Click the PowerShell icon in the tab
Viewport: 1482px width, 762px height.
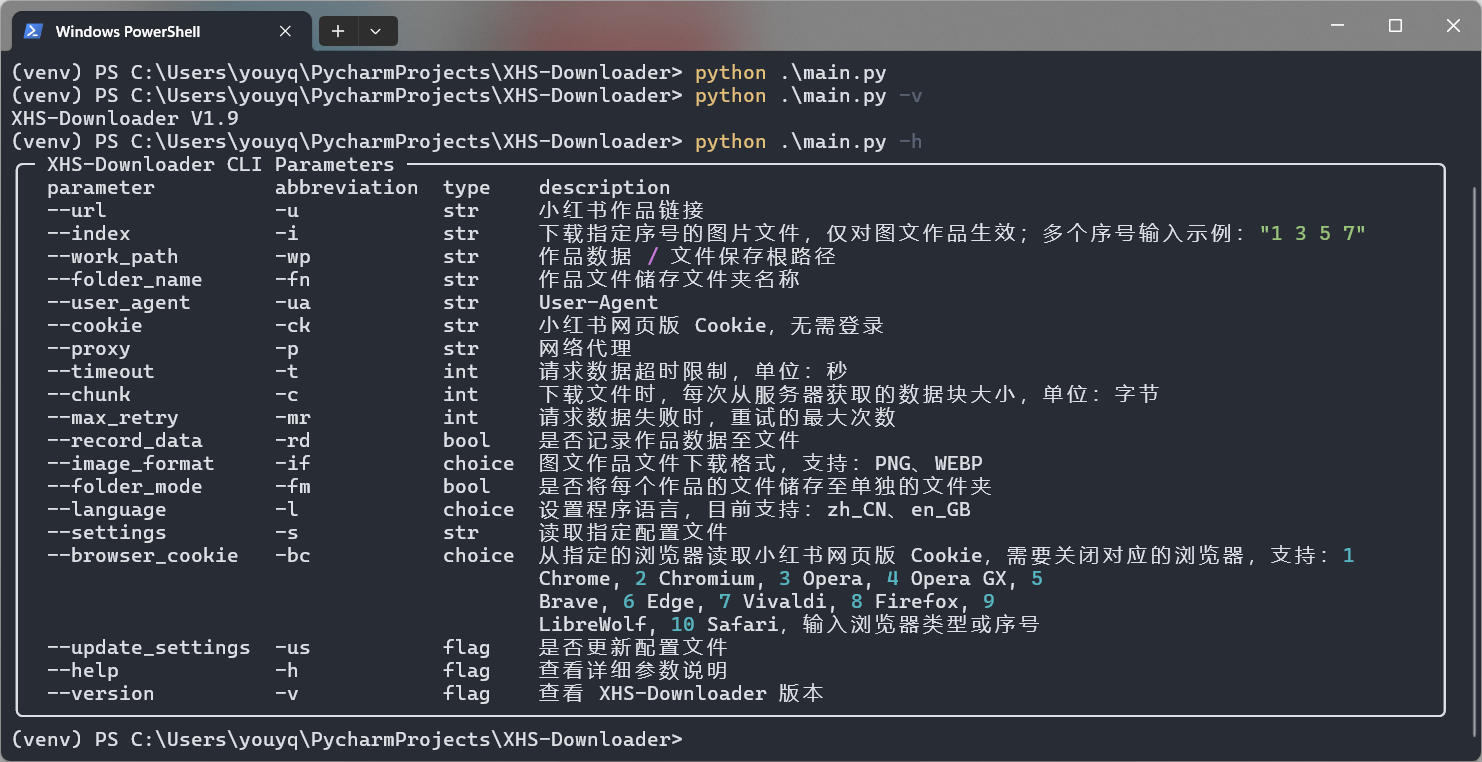(x=33, y=31)
